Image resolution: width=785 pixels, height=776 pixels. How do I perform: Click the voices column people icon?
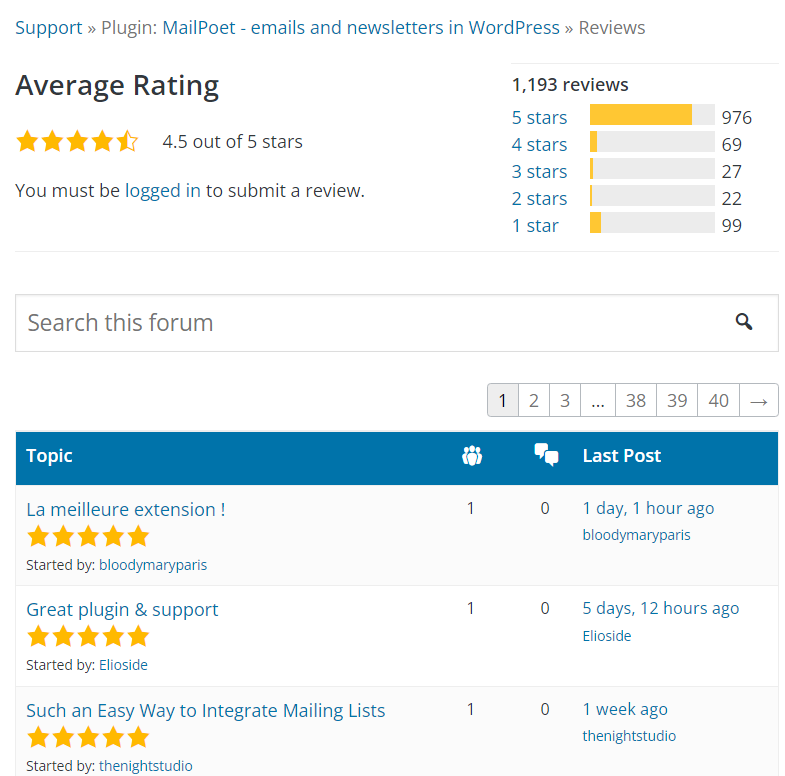[472, 456]
